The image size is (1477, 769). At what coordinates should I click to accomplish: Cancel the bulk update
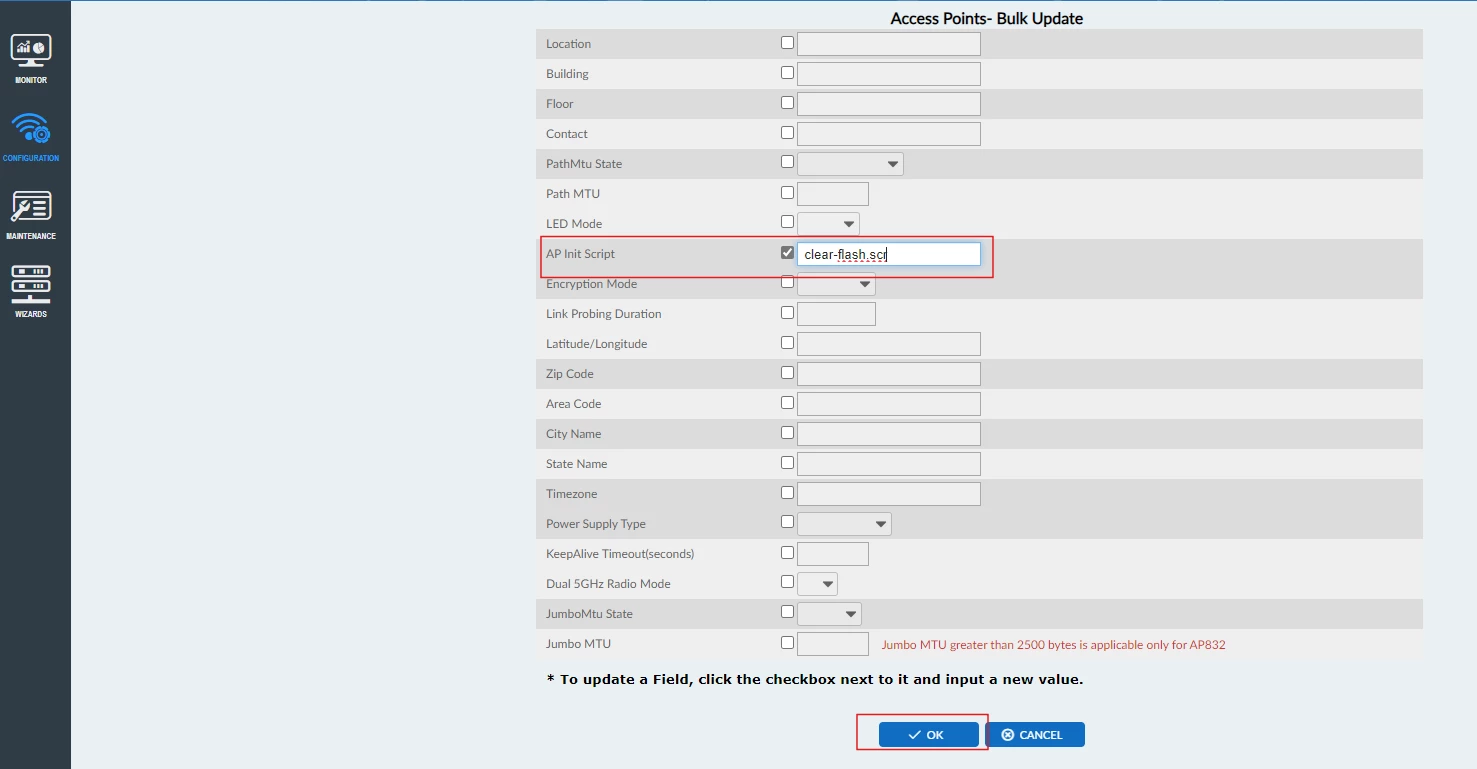1035,735
